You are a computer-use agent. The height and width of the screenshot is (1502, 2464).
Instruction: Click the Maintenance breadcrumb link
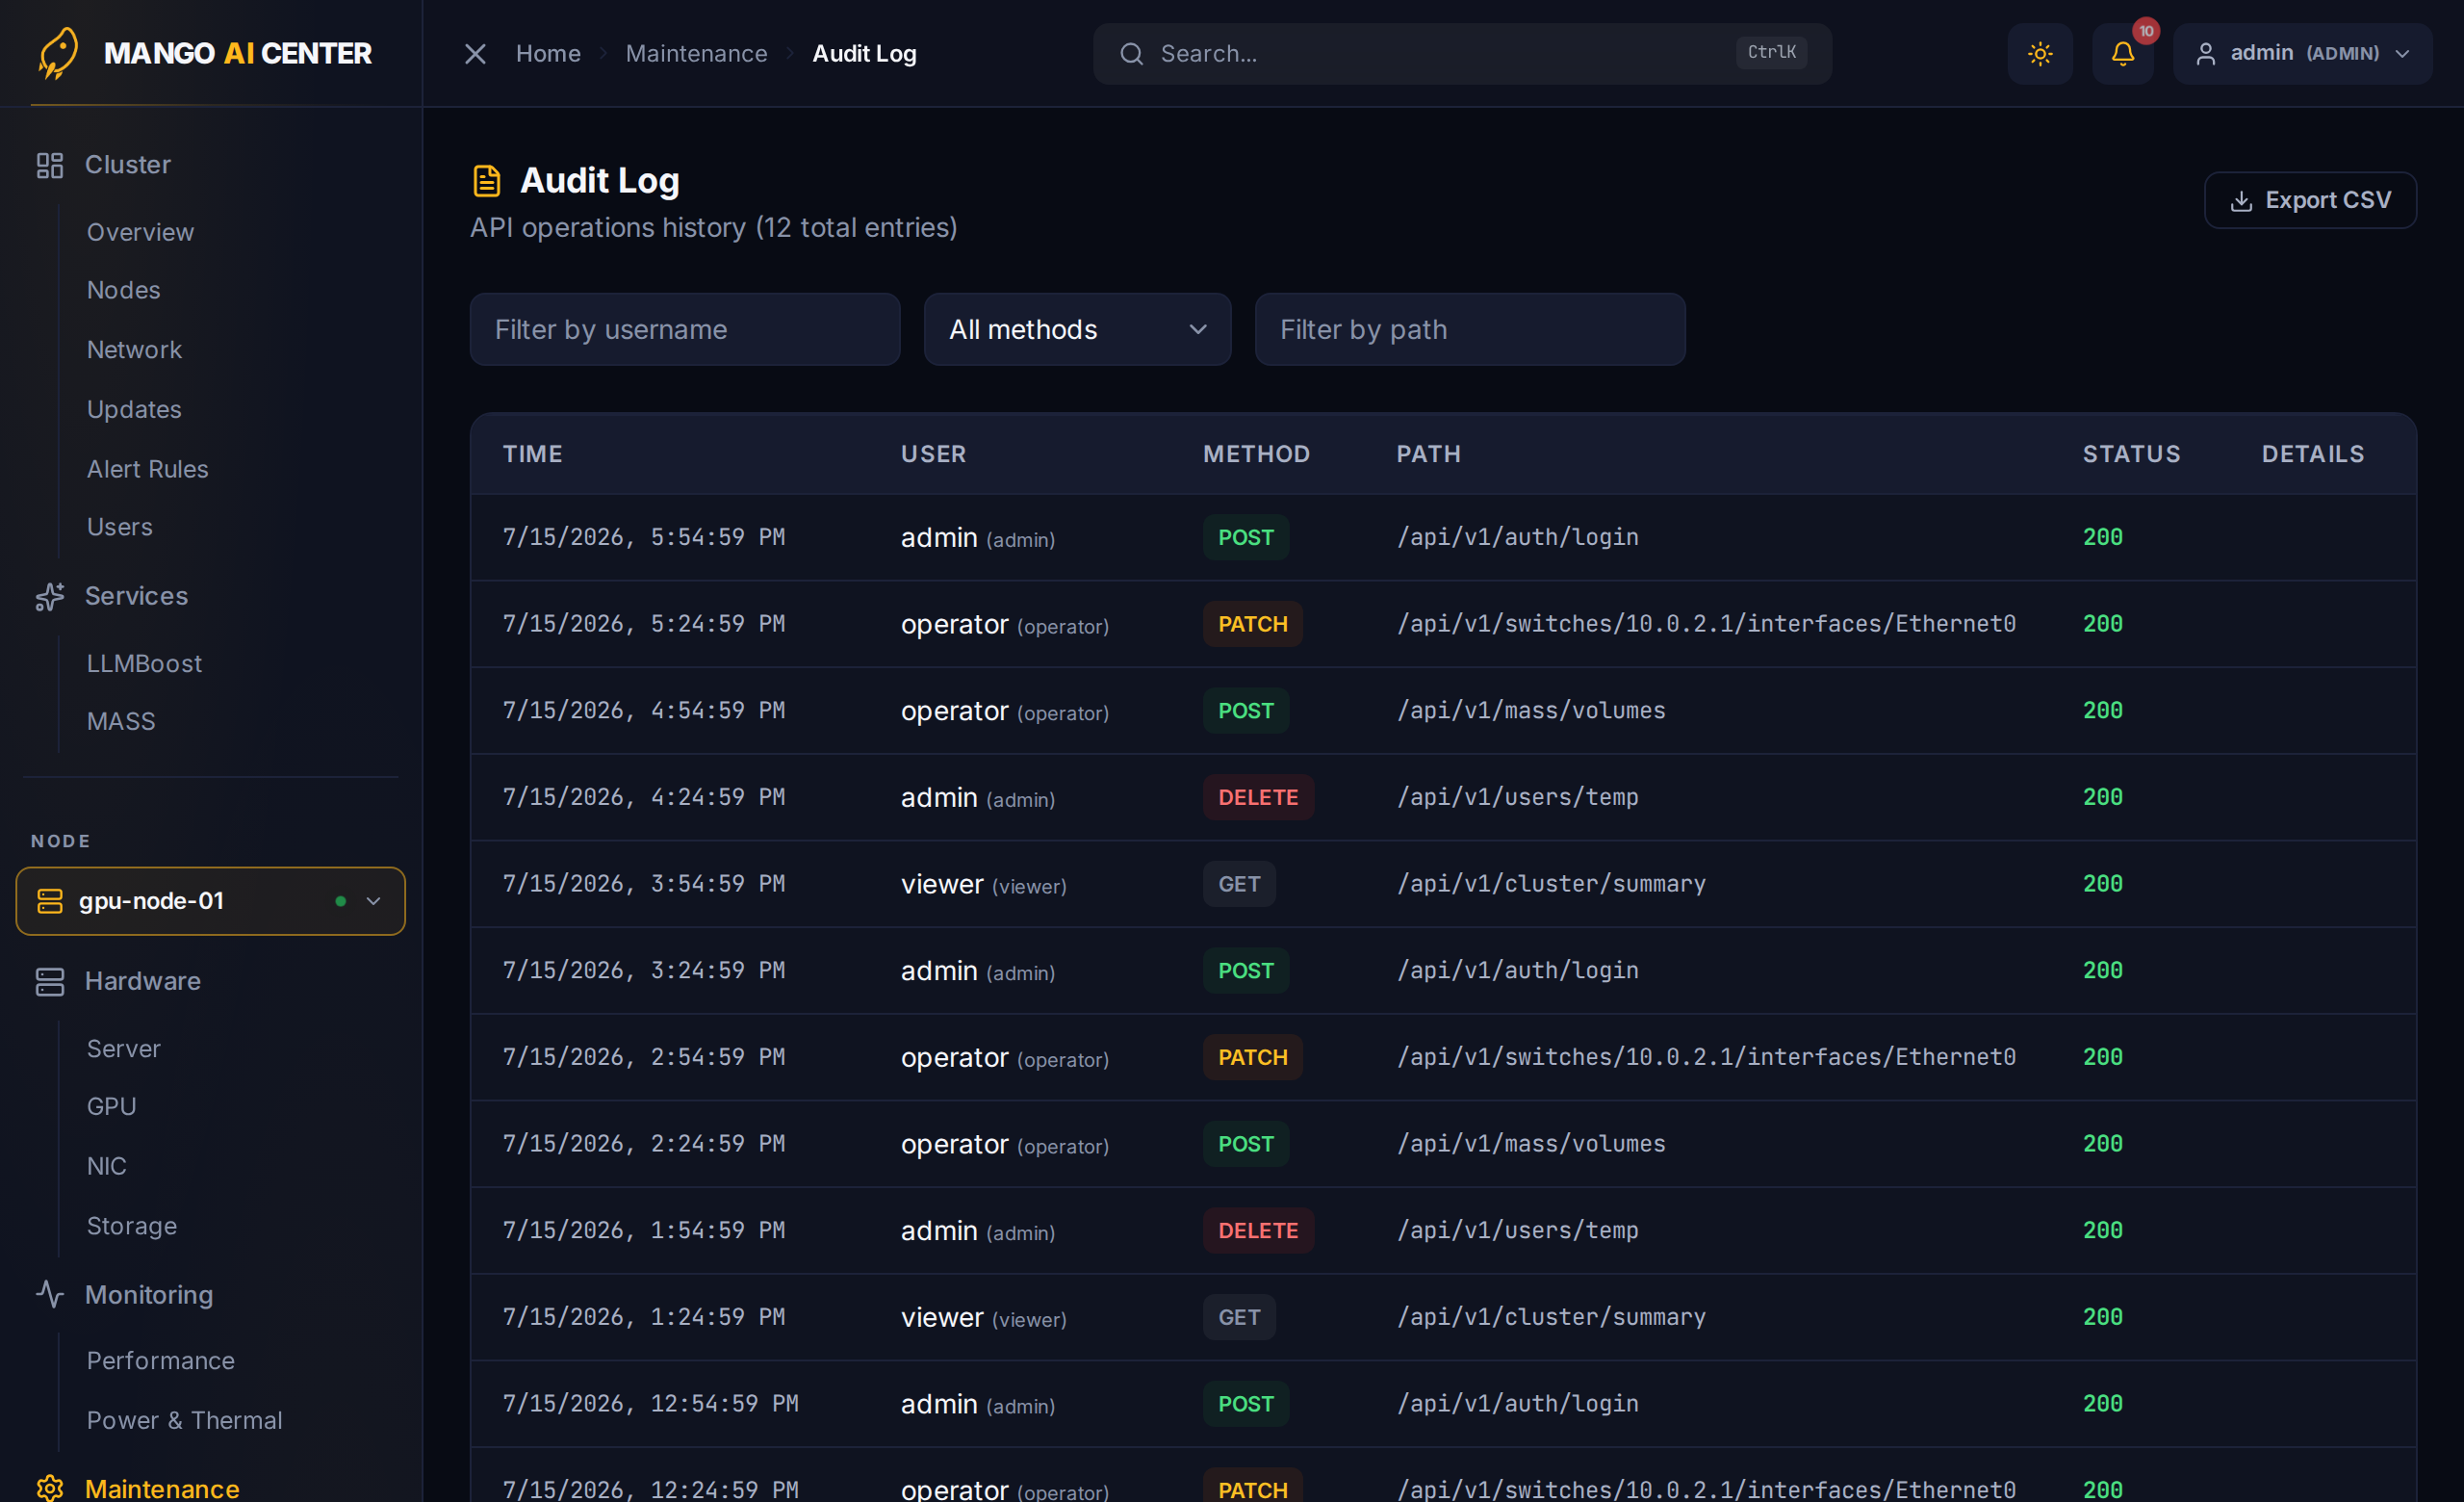(696, 54)
